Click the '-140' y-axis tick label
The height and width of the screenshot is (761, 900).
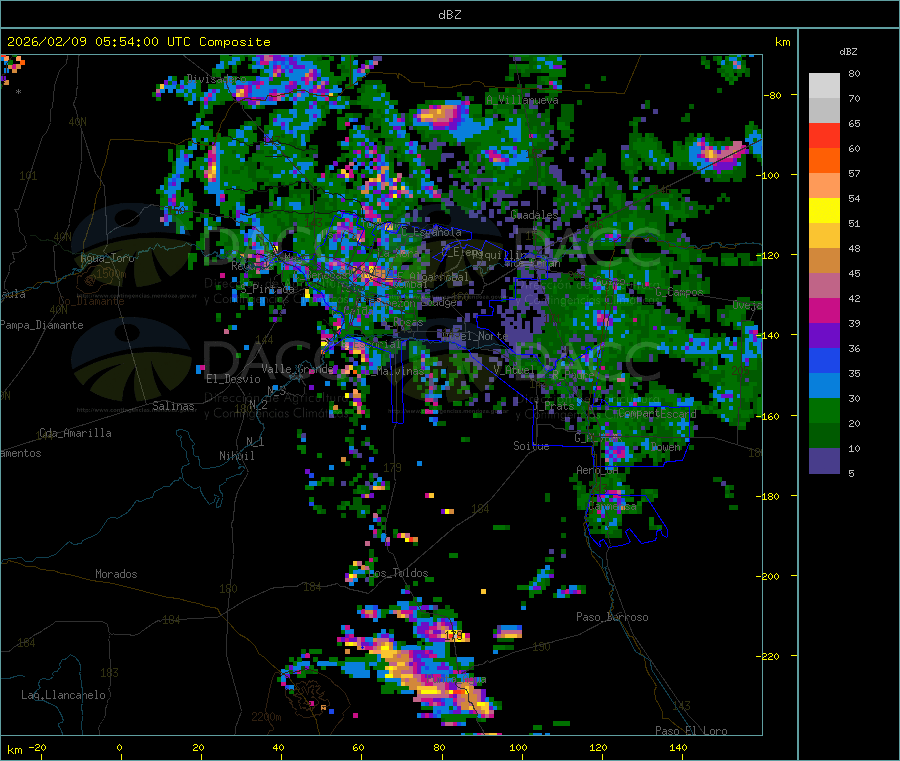point(770,336)
